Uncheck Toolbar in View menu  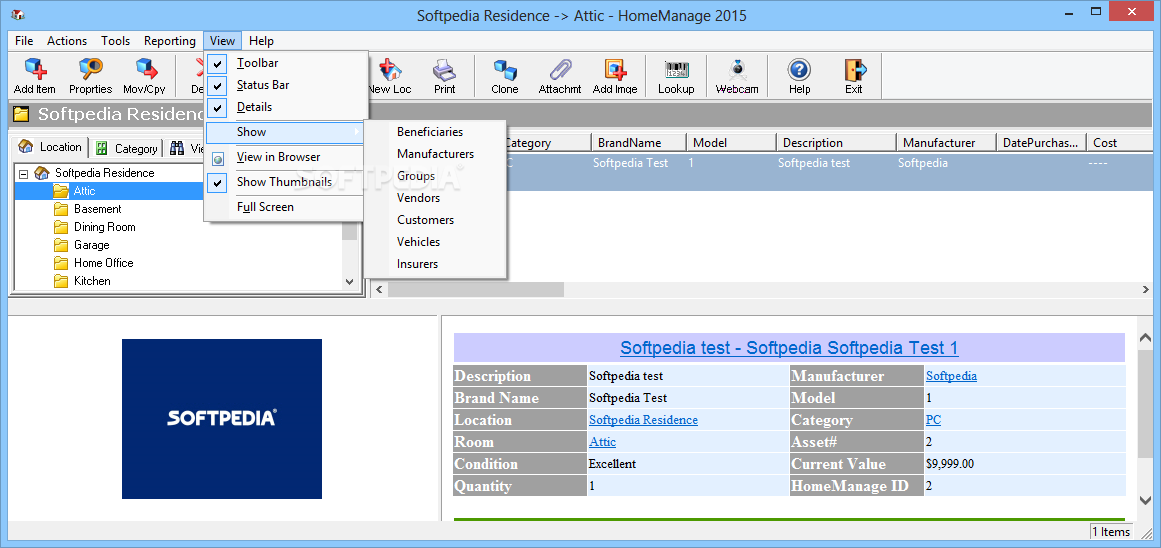[217, 63]
